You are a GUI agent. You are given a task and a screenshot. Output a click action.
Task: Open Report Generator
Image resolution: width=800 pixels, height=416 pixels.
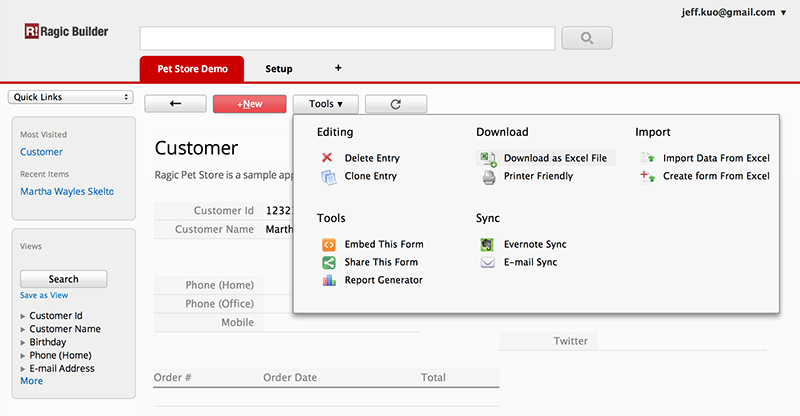pyautogui.click(x=383, y=280)
